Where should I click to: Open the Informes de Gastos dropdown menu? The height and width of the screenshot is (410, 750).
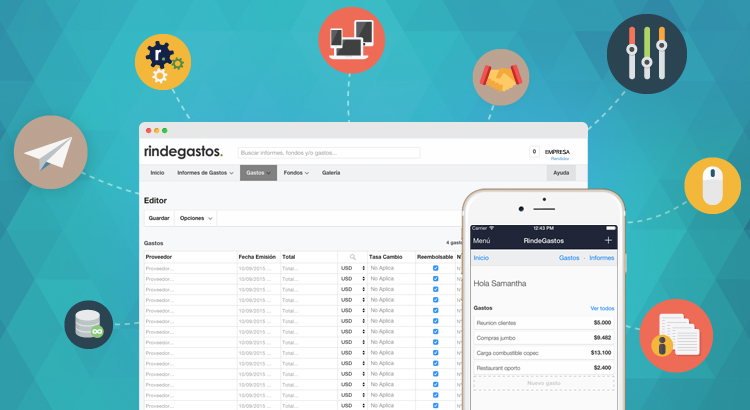click(x=205, y=173)
